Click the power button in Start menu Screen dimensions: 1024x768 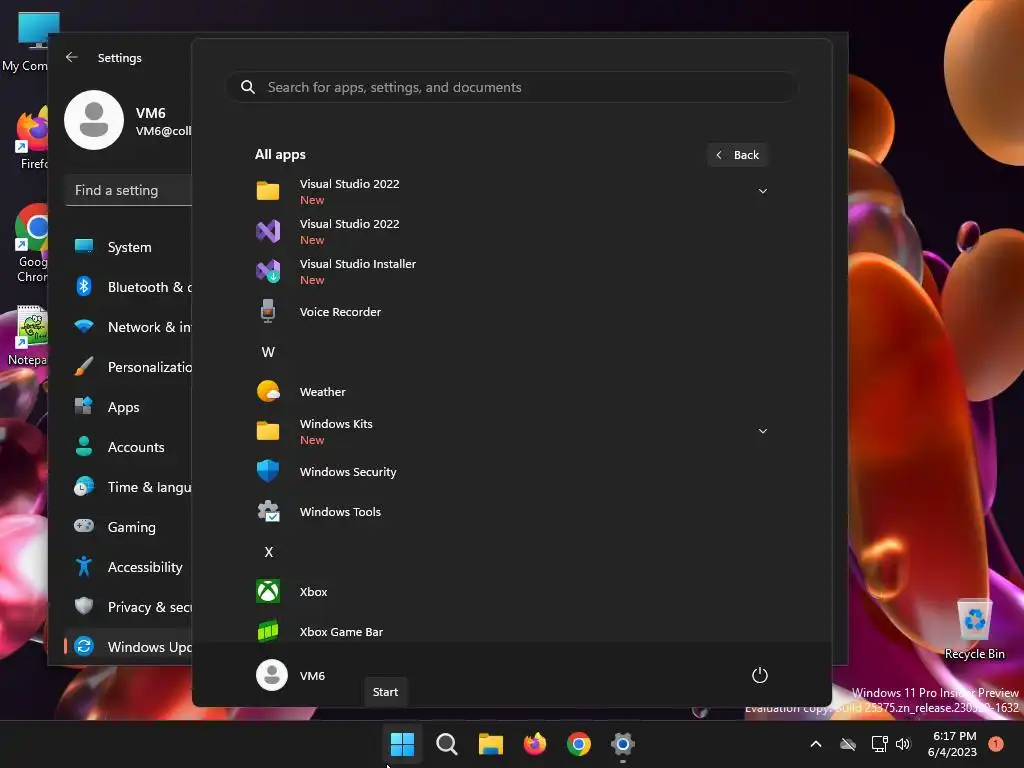point(760,675)
